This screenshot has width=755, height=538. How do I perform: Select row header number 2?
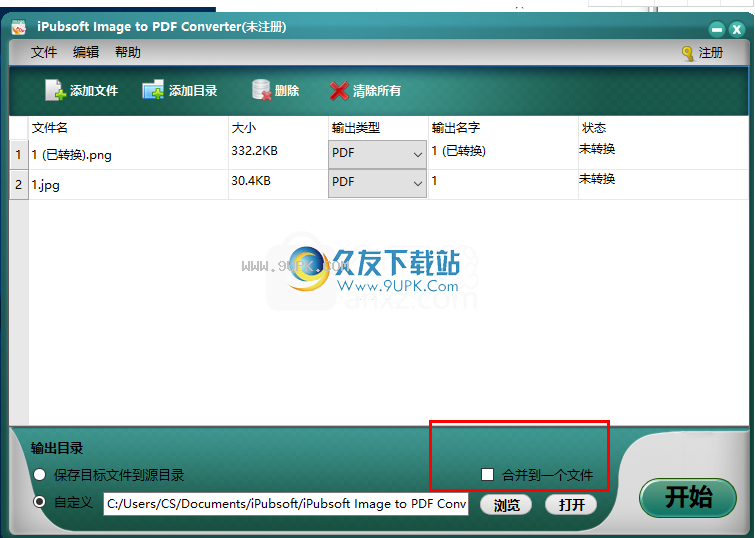19,184
